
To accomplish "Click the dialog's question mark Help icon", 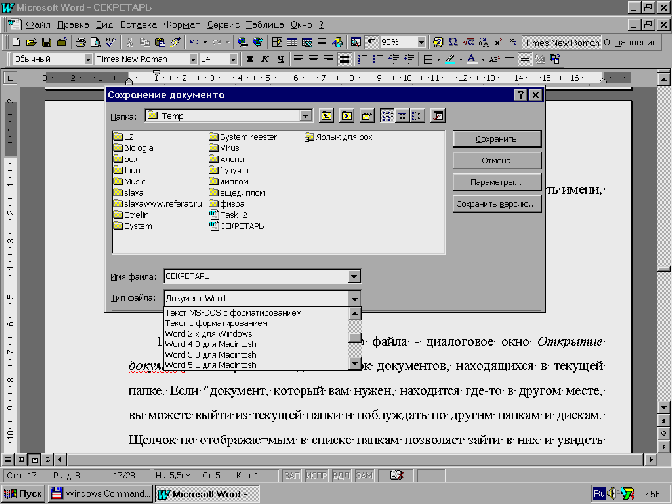I will (x=520, y=95).
